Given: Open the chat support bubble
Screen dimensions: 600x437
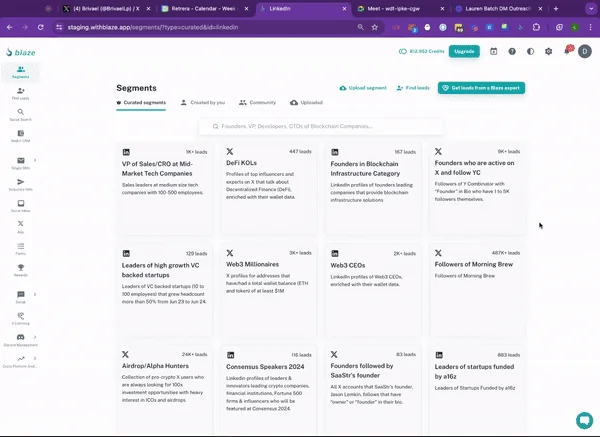Looking at the screenshot, I should (x=584, y=420).
